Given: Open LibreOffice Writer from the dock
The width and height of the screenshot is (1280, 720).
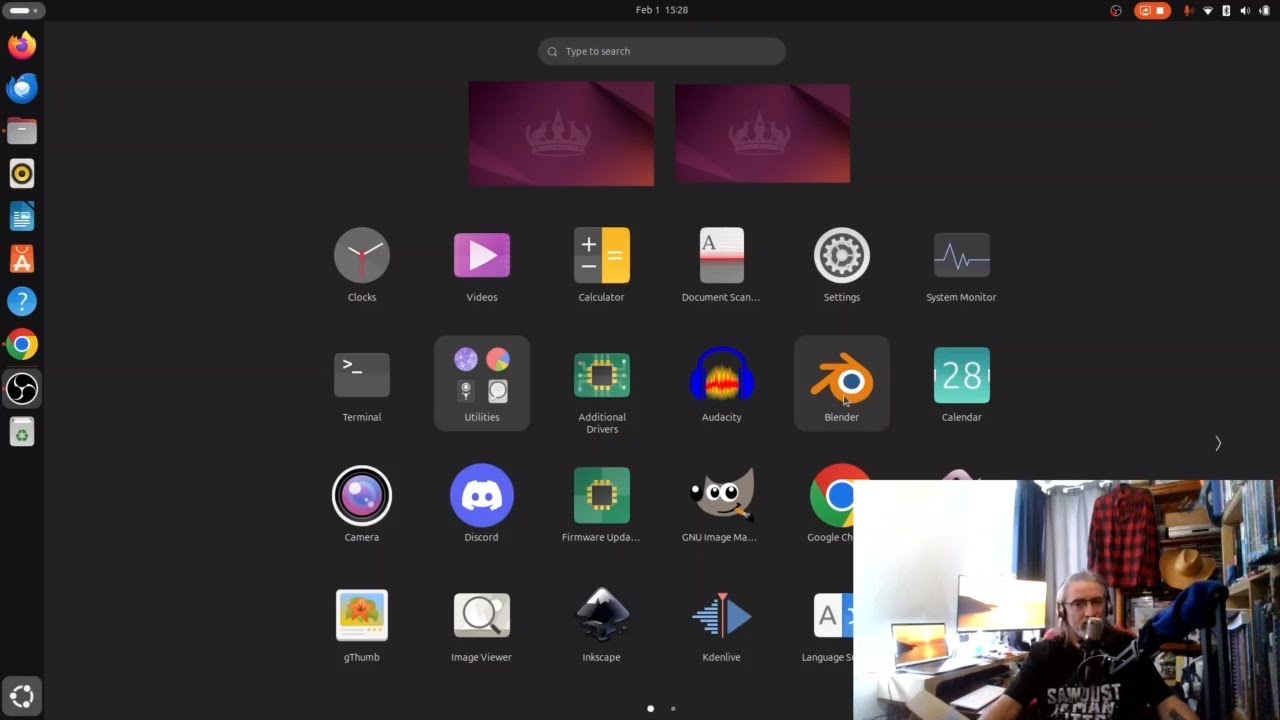Looking at the screenshot, I should [x=22, y=216].
